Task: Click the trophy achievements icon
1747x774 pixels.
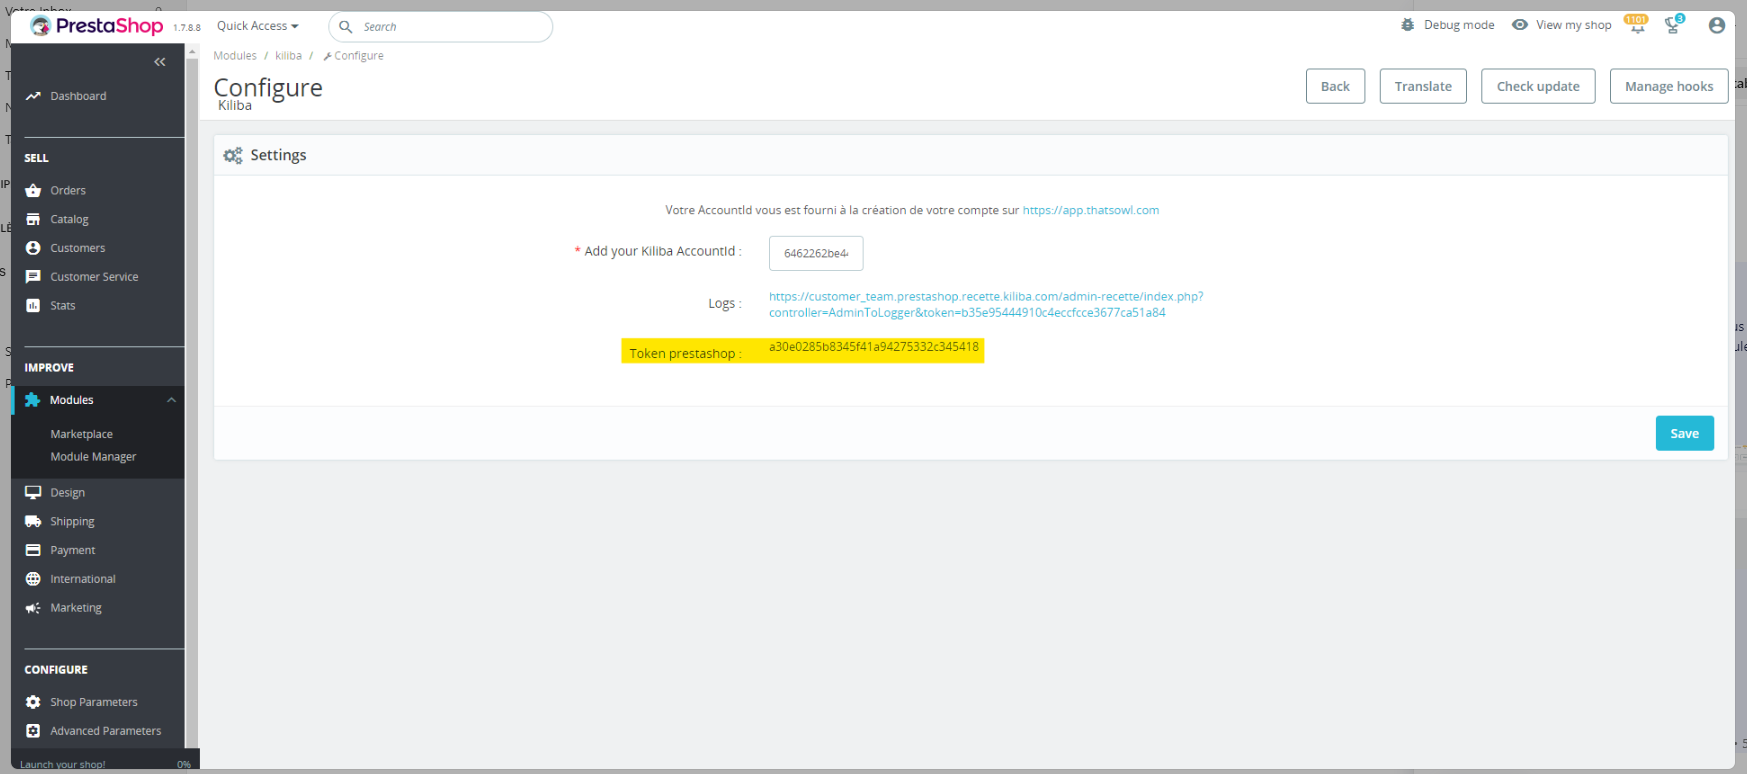Action: click(1673, 25)
